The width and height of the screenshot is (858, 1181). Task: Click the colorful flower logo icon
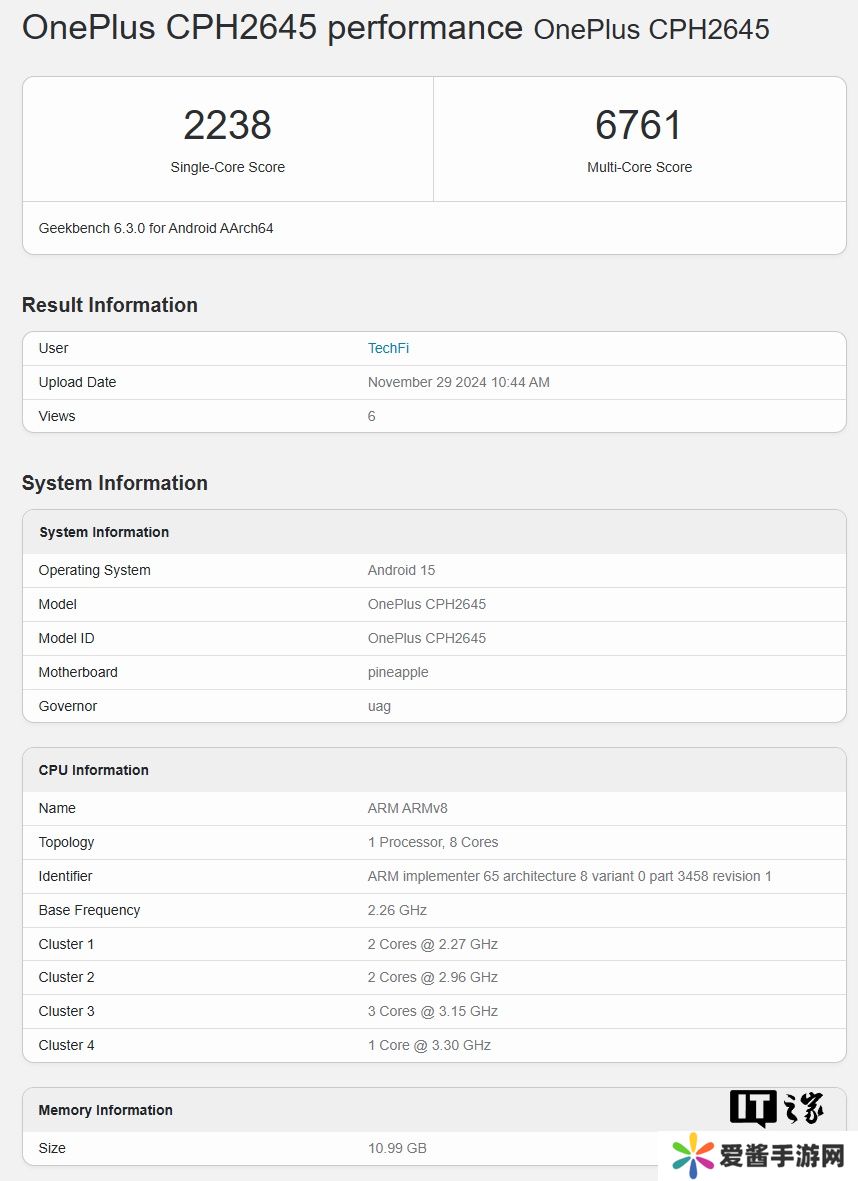click(693, 1157)
